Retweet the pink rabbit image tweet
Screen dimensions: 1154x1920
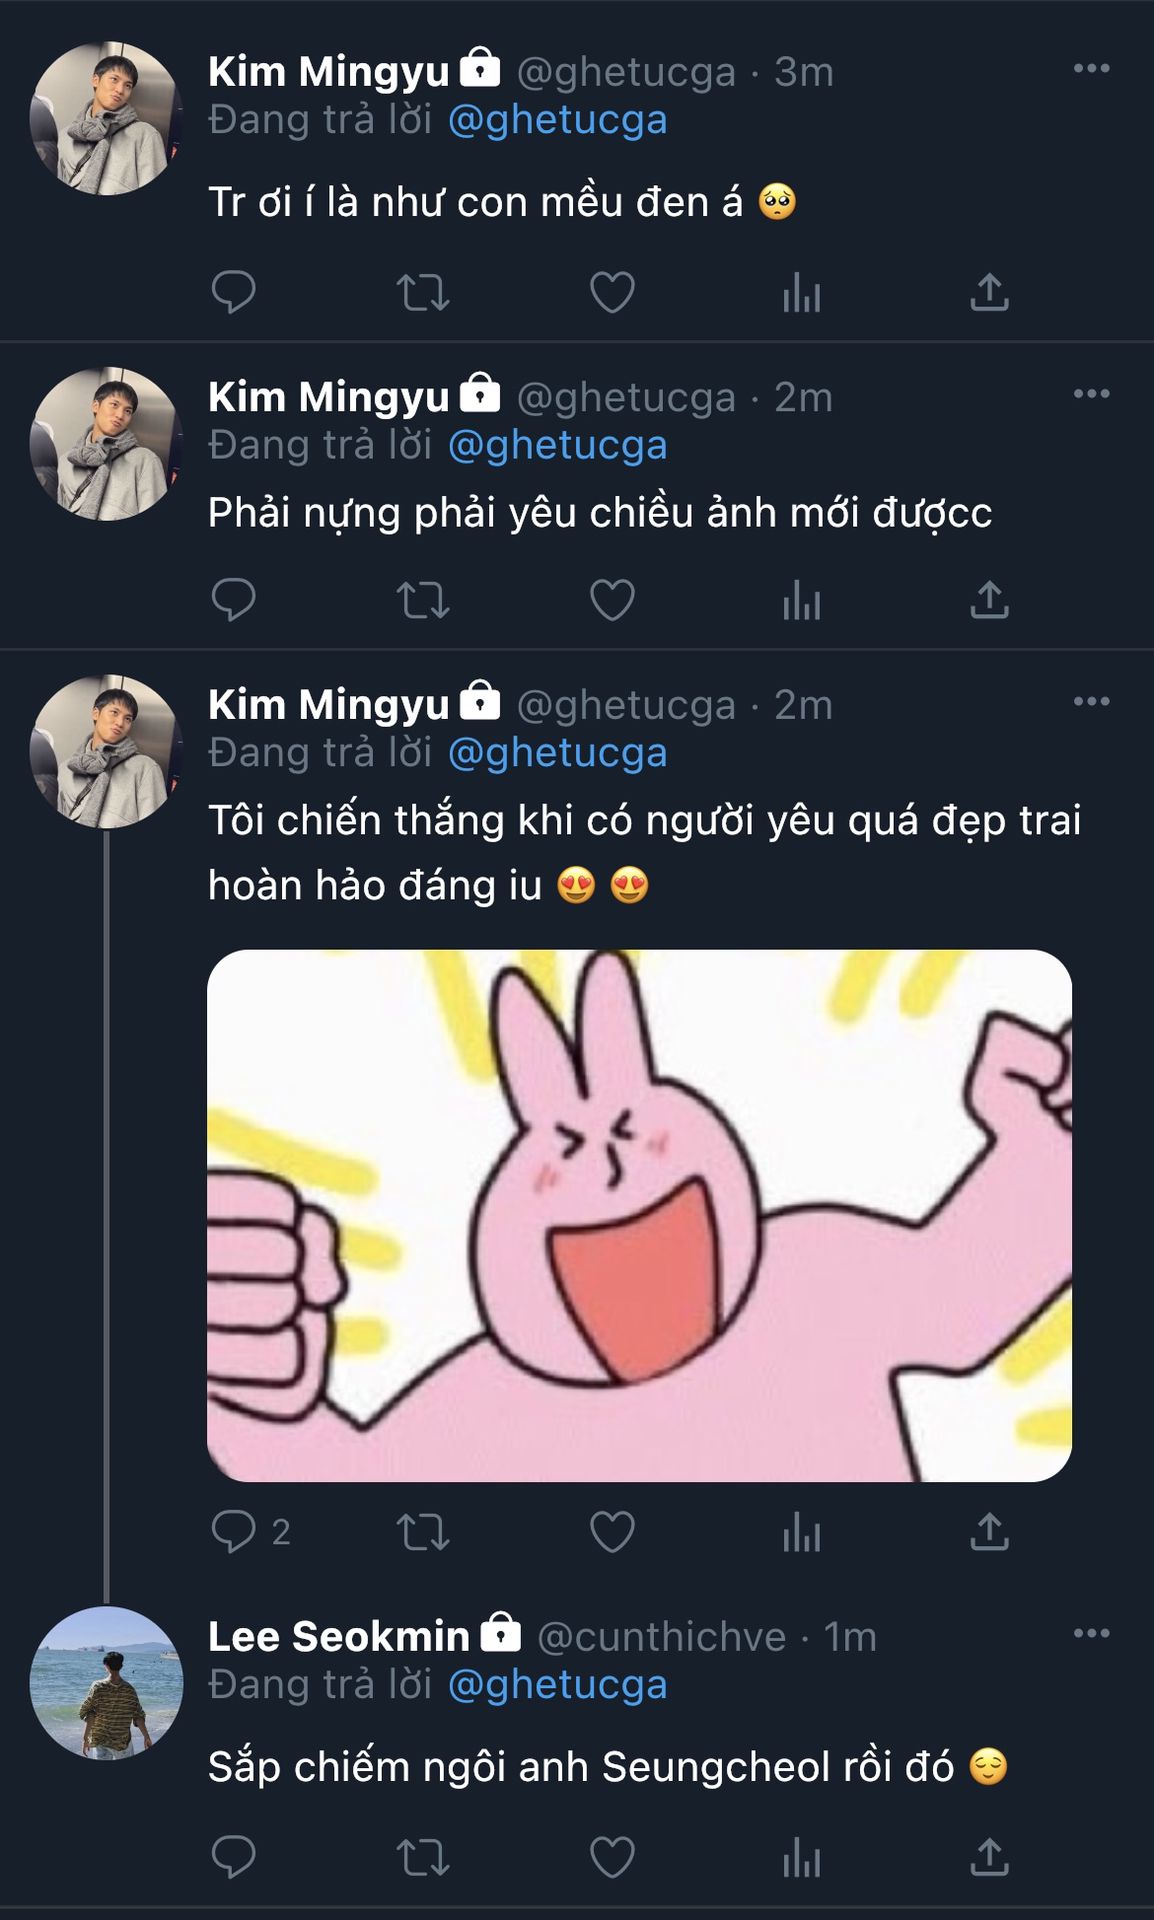(423, 1531)
